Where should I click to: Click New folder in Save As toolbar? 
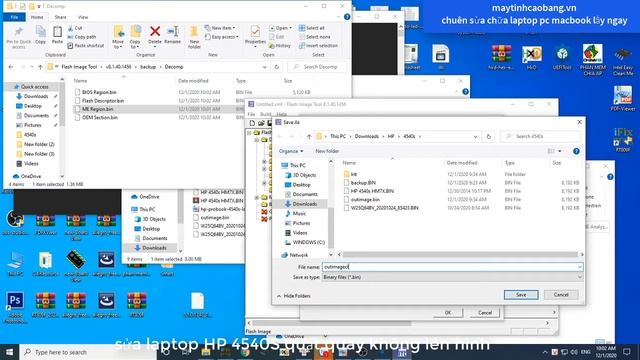[x=327, y=151]
